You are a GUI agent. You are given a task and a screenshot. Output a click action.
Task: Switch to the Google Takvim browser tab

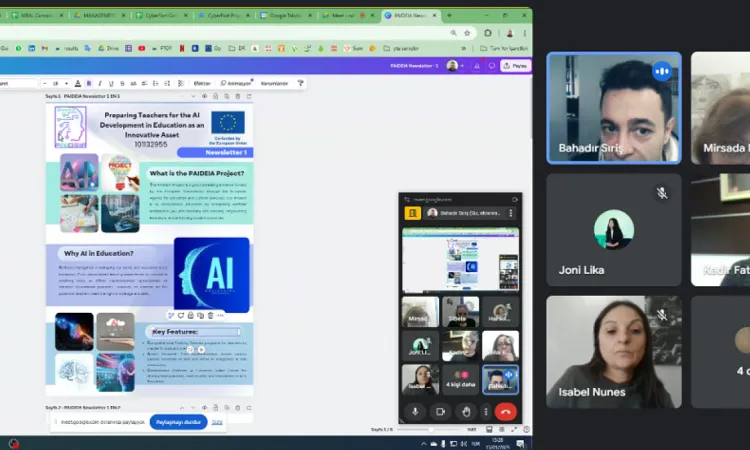coord(278,16)
